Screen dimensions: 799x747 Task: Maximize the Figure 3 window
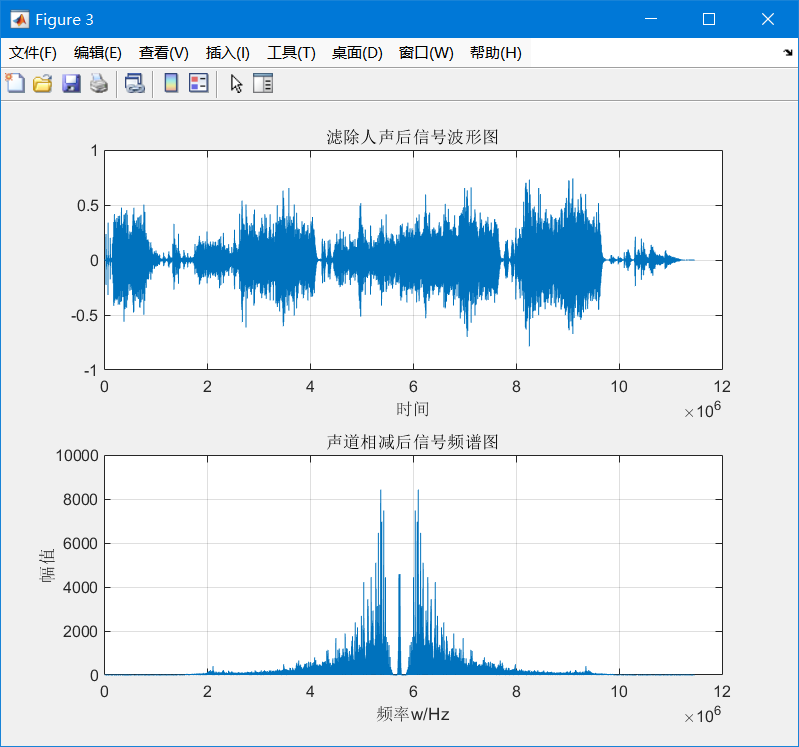pos(709,19)
